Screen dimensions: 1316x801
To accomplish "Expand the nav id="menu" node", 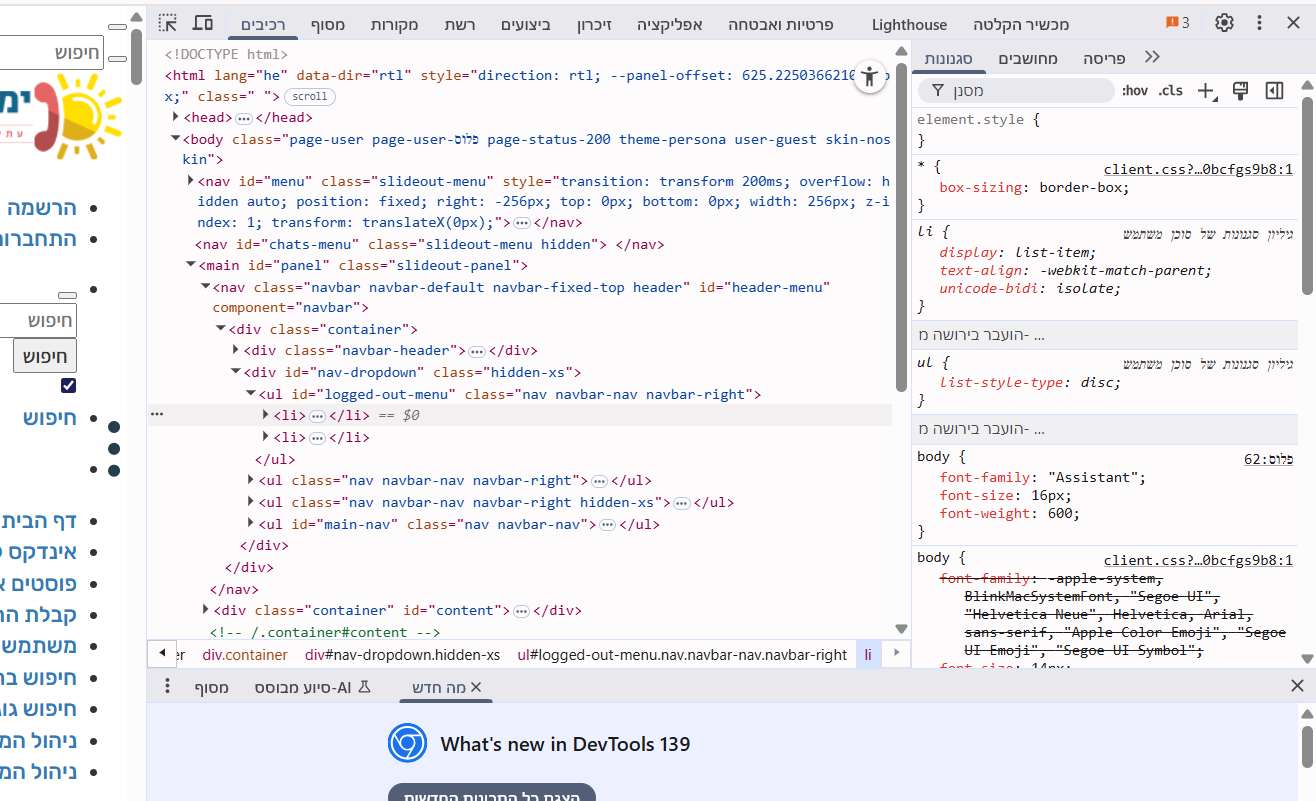I will tap(191, 181).
